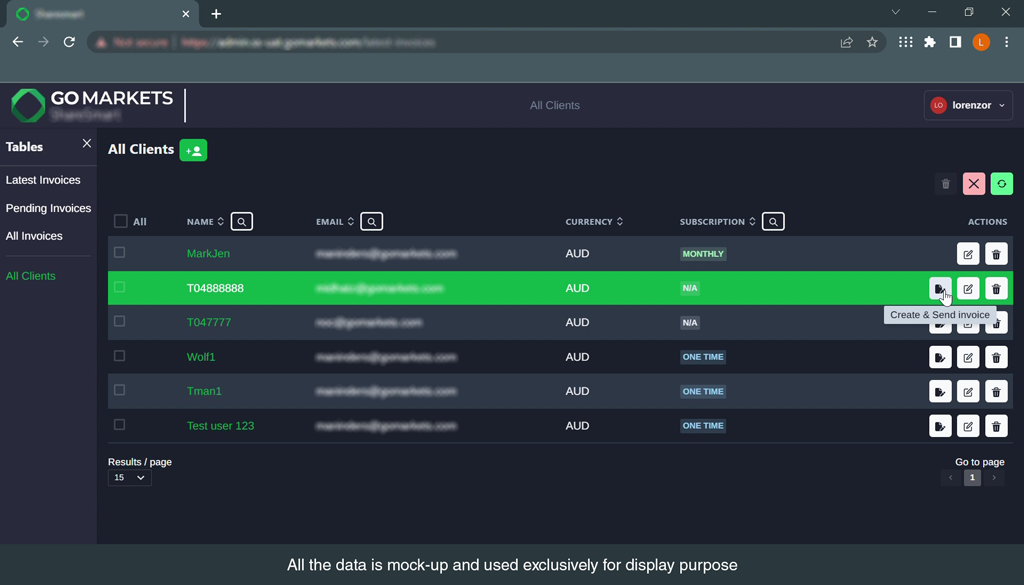The height and width of the screenshot is (585, 1024).
Task: Click the add new client icon
Action: pyautogui.click(x=193, y=150)
